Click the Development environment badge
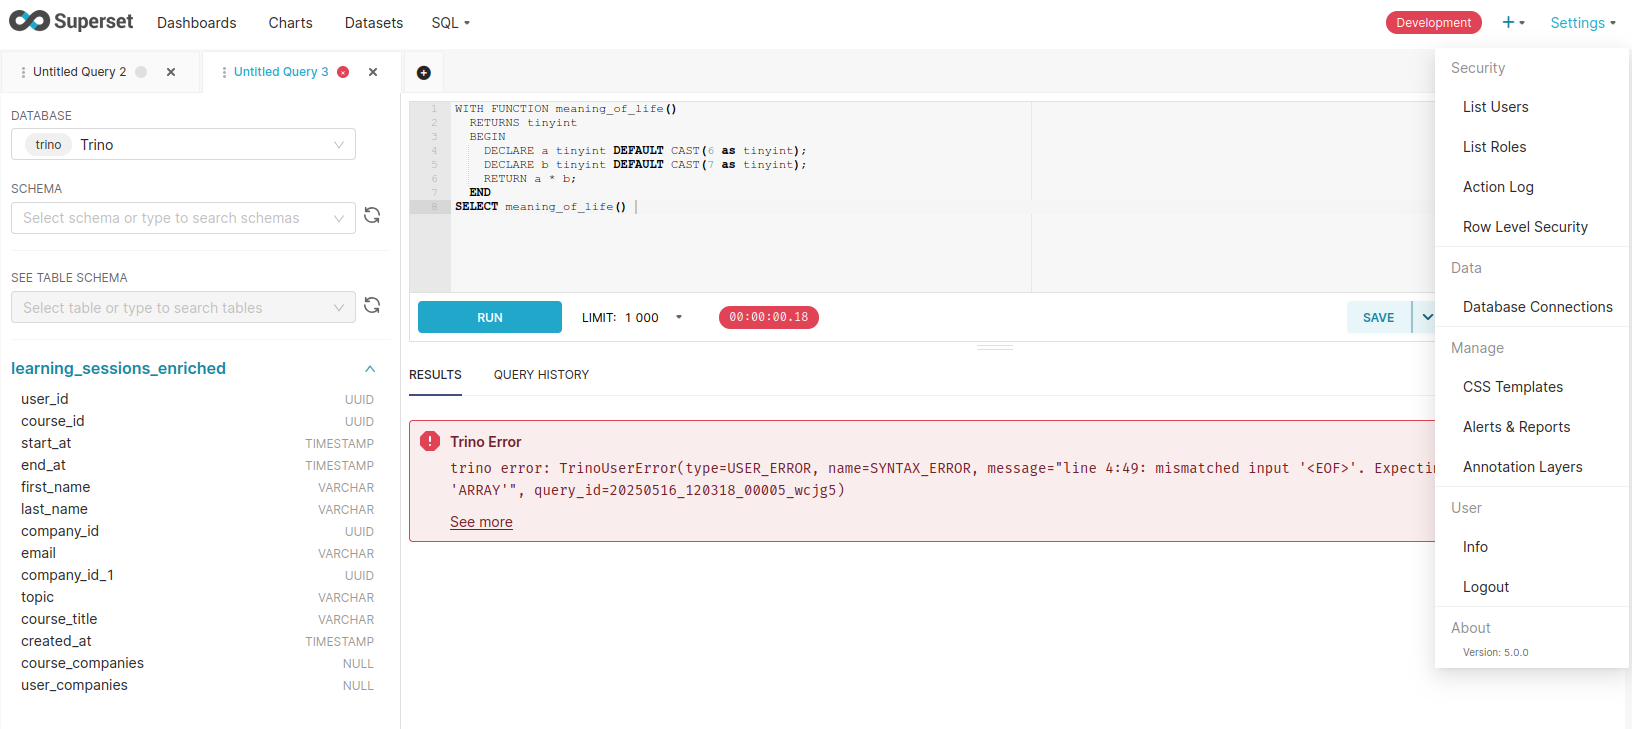This screenshot has height=729, width=1632. click(1433, 22)
